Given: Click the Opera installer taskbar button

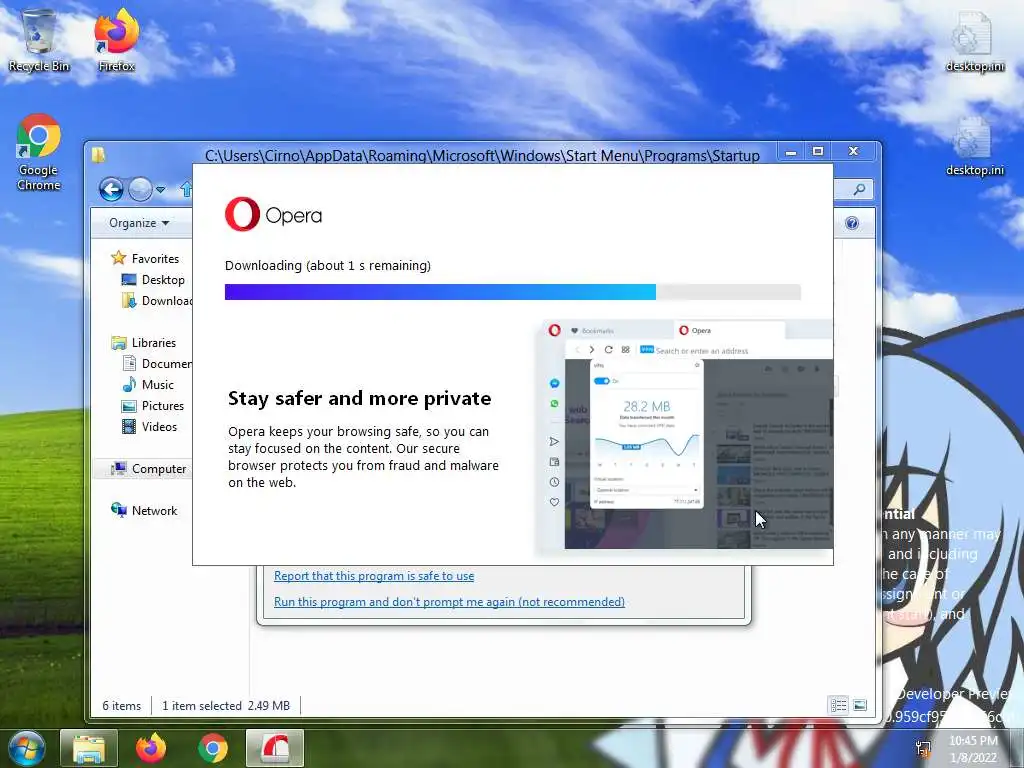Looking at the screenshot, I should pos(275,748).
